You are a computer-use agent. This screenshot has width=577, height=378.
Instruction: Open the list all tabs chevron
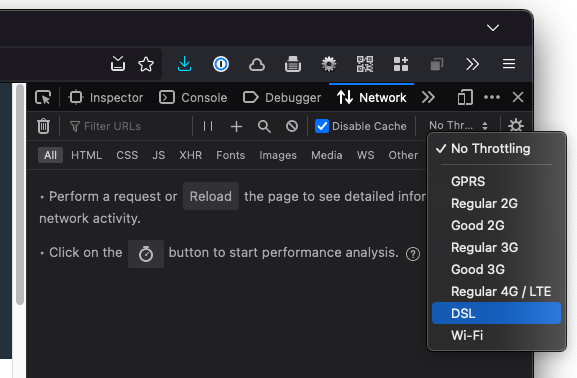click(493, 28)
